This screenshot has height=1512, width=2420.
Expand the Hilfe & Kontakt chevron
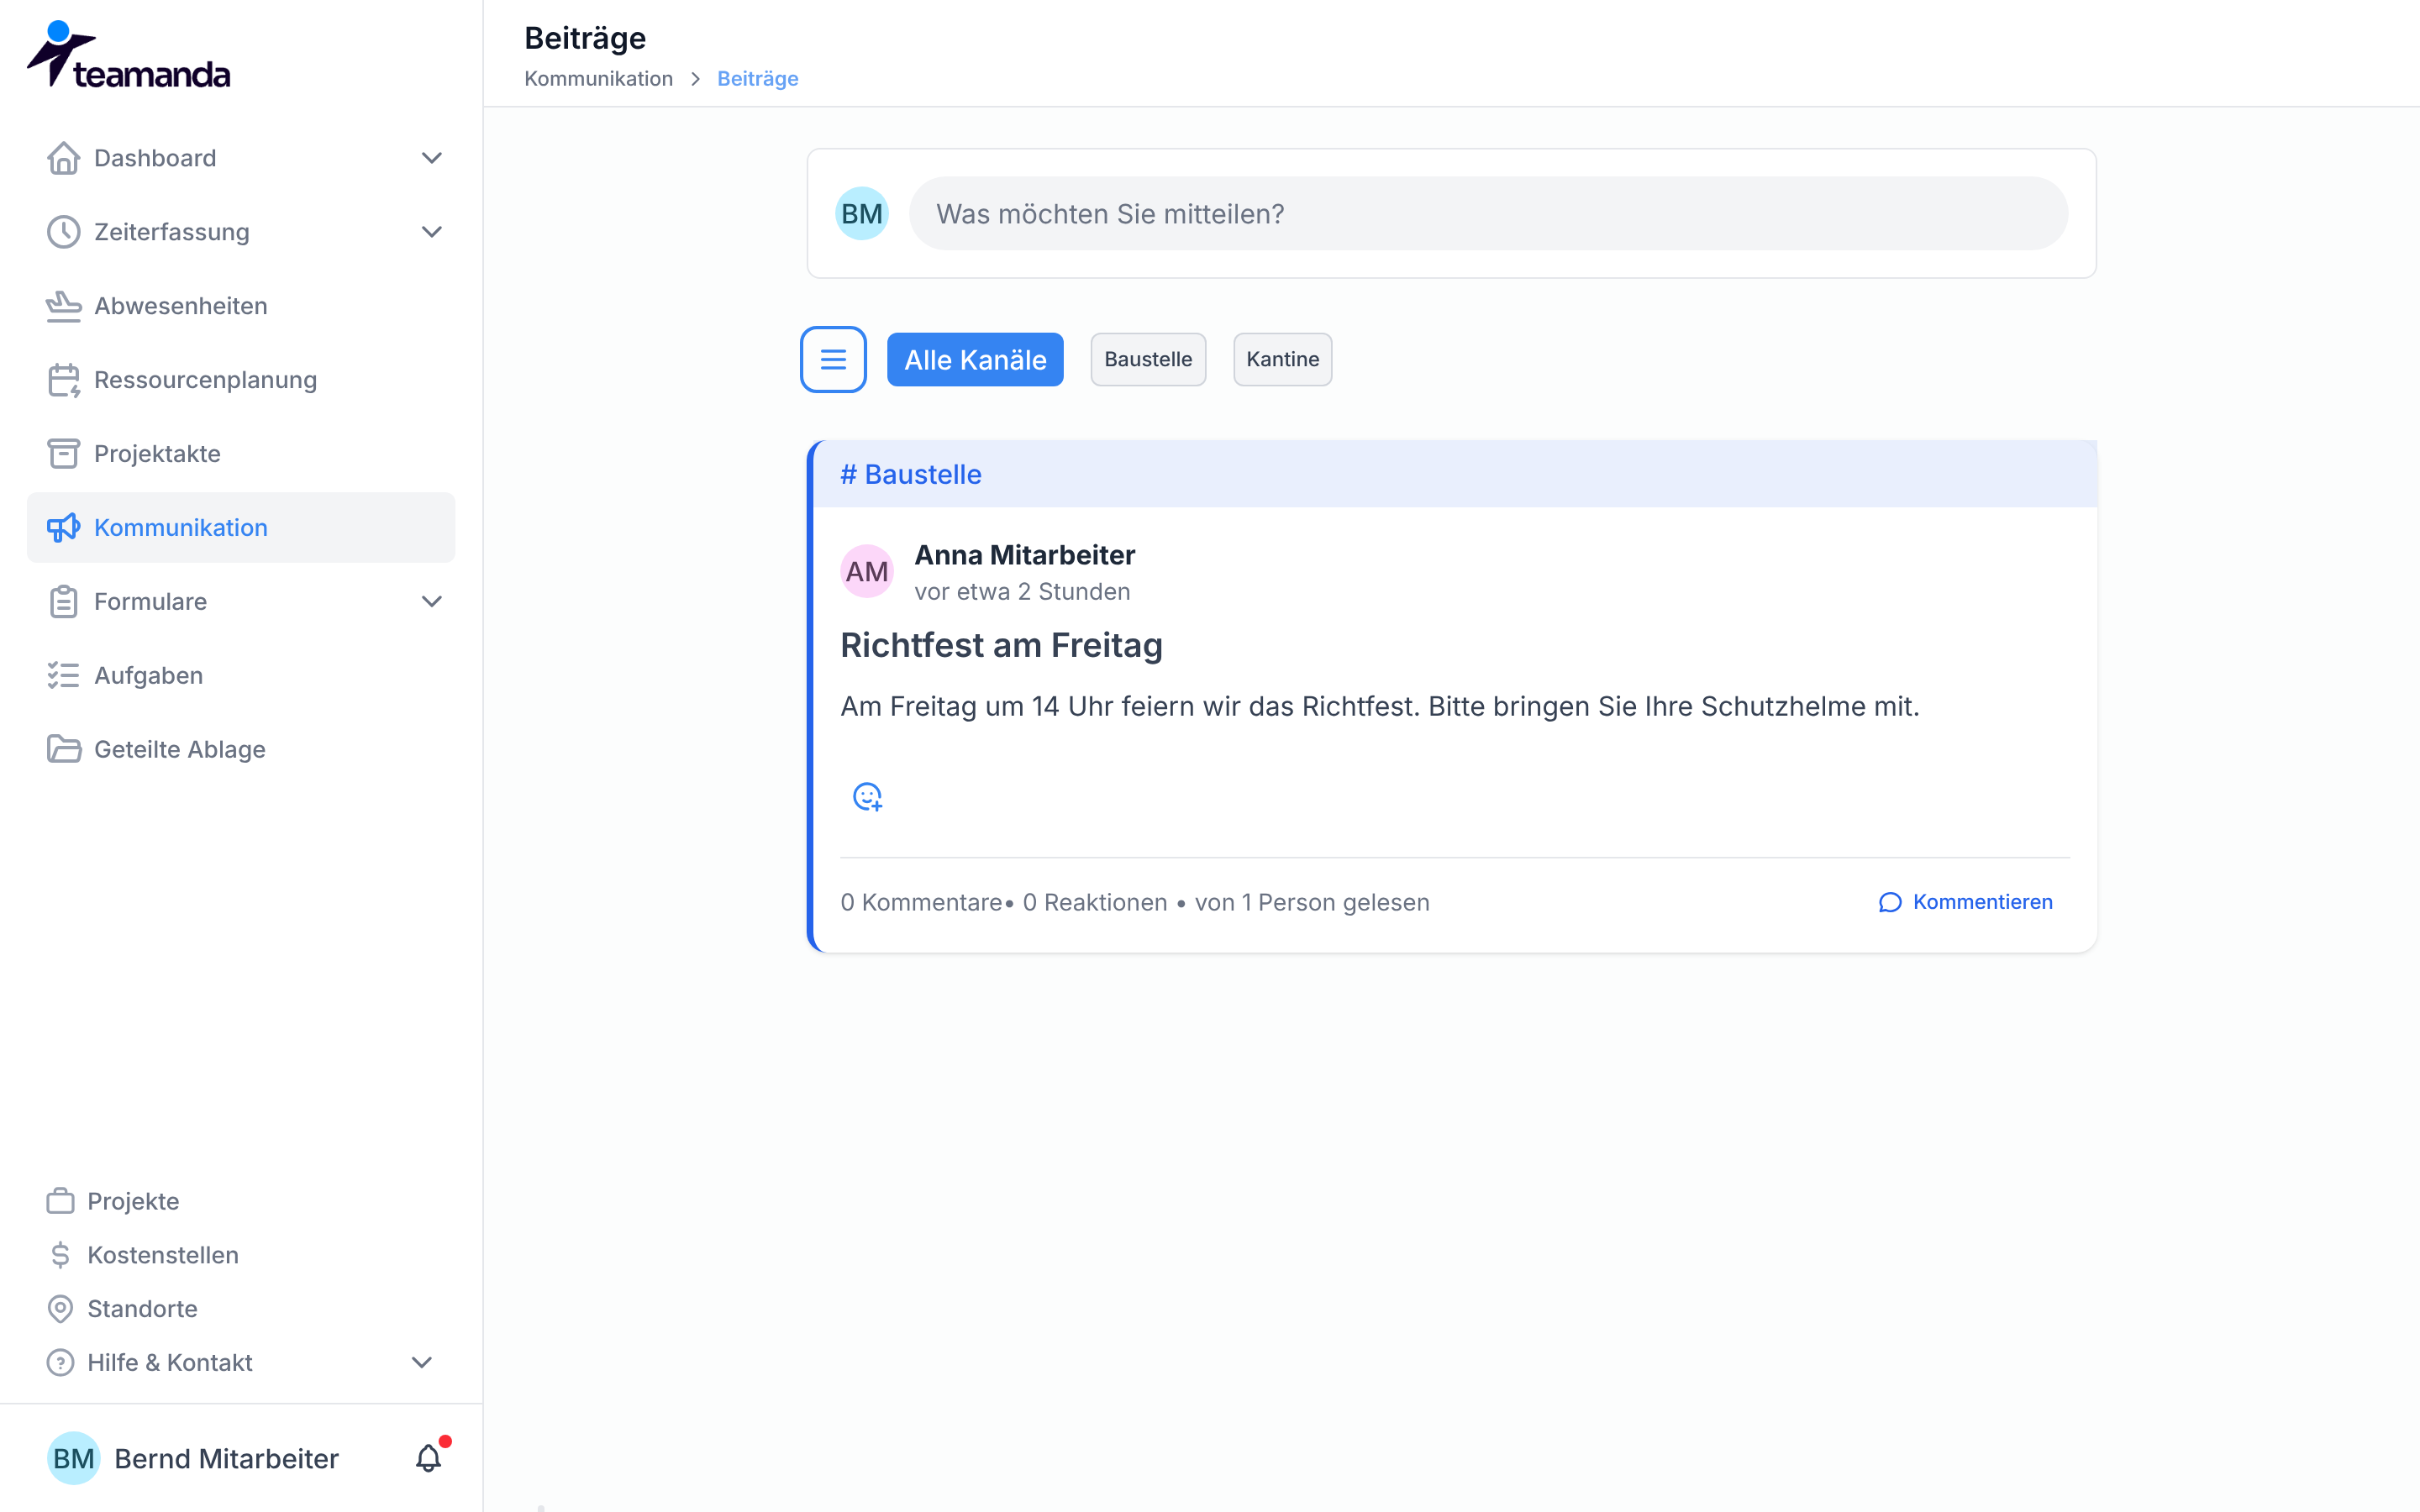pos(422,1363)
